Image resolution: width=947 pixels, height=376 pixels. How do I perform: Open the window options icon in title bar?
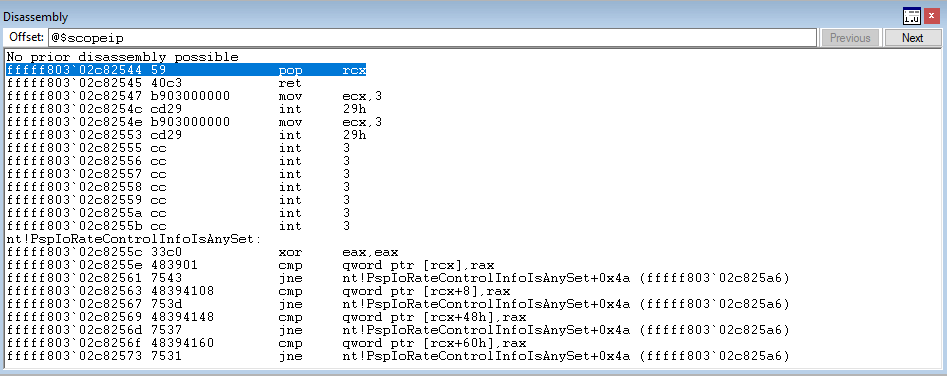coord(911,17)
